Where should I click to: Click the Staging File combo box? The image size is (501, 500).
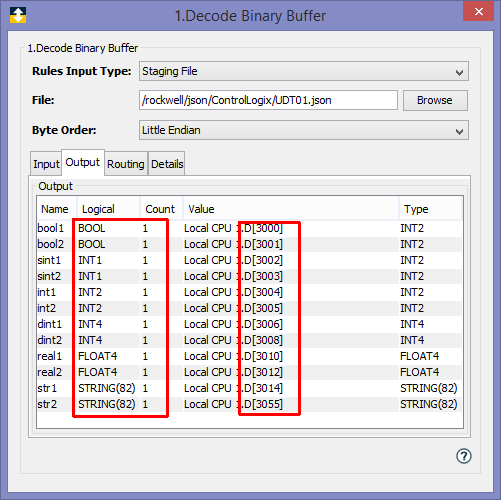(x=304, y=71)
